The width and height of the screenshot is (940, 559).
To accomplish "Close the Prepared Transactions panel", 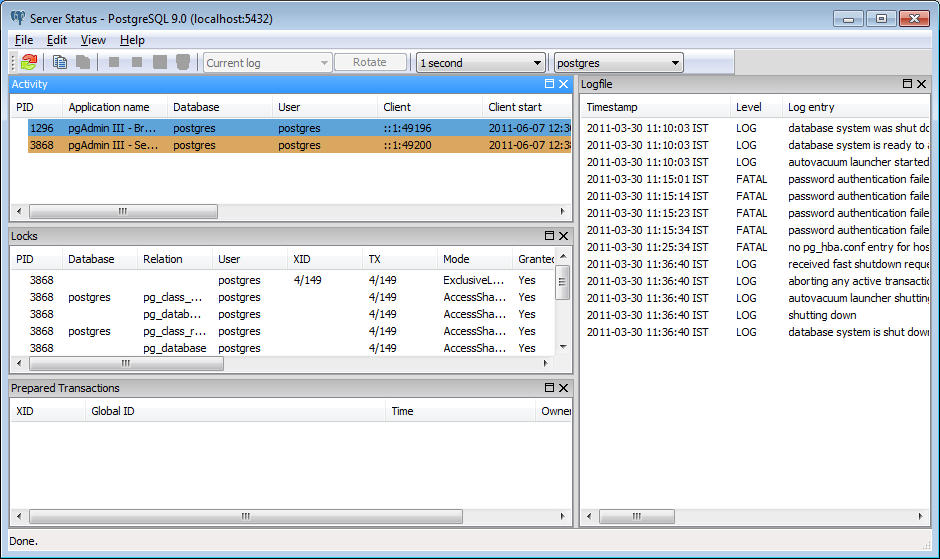I will click(564, 388).
